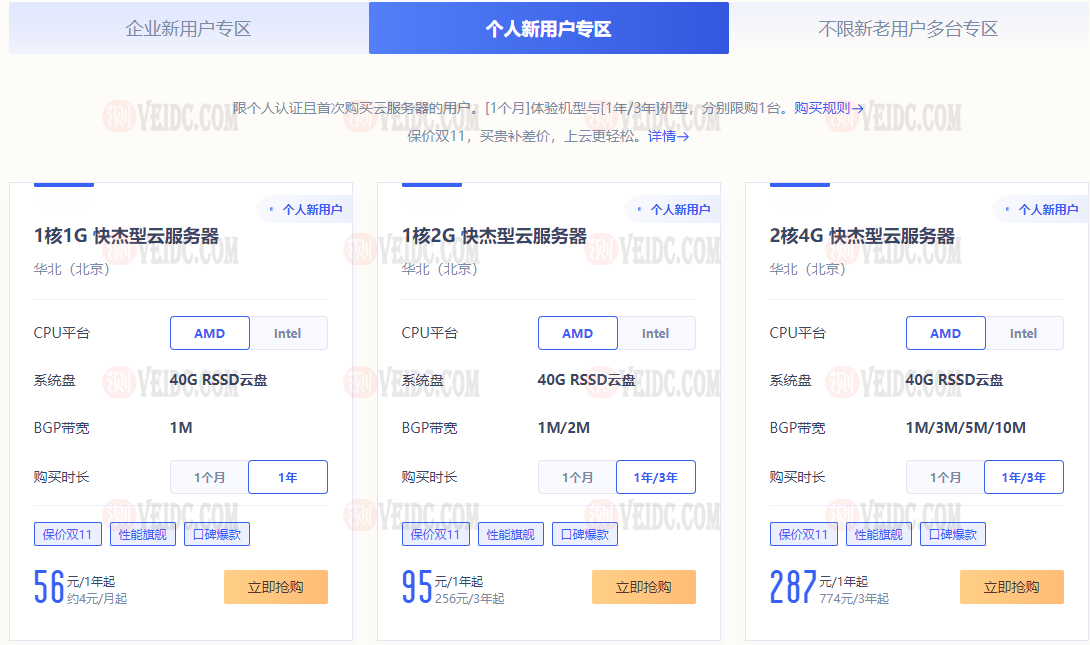
Task: Select the 个人新用户专区 tab
Action: coord(548,28)
